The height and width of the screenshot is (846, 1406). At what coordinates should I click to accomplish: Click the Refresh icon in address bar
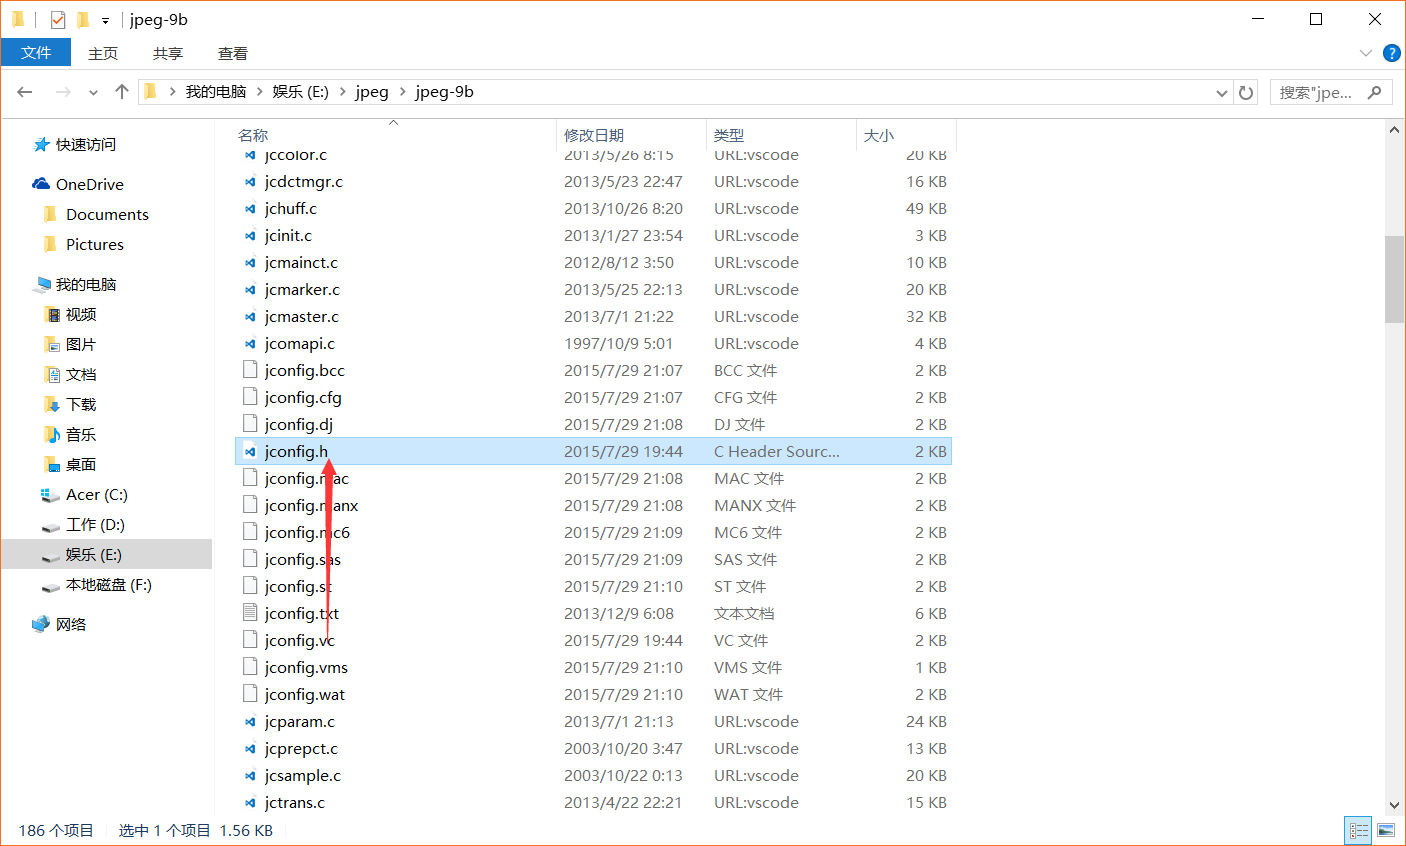pos(1245,91)
